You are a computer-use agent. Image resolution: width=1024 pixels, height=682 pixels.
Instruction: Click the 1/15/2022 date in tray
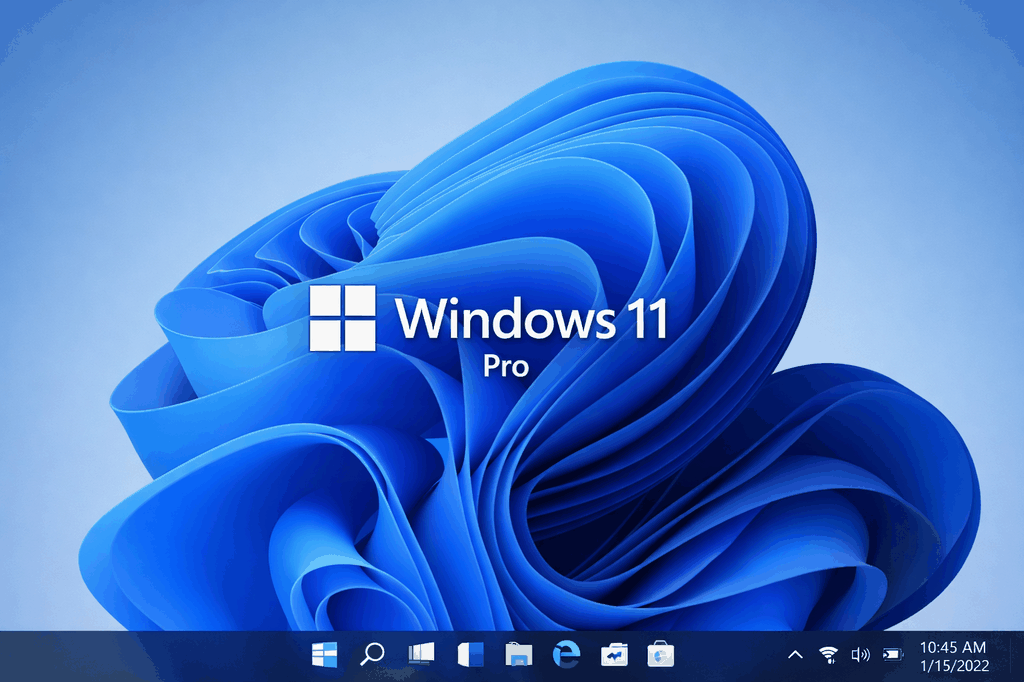point(952,665)
